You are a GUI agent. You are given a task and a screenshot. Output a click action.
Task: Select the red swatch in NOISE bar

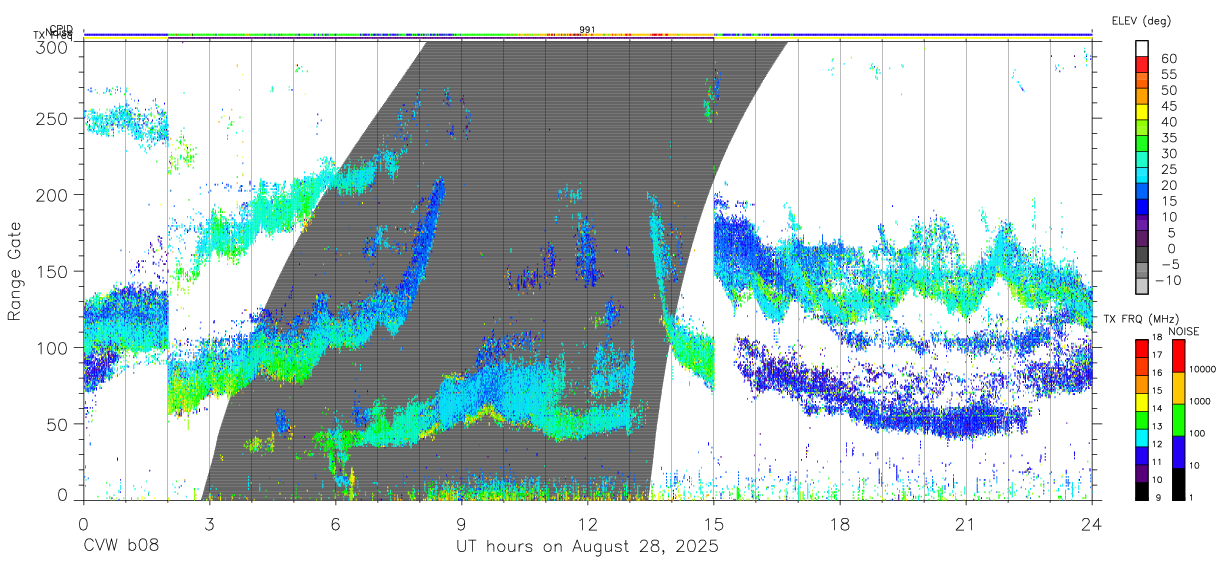[1178, 356]
